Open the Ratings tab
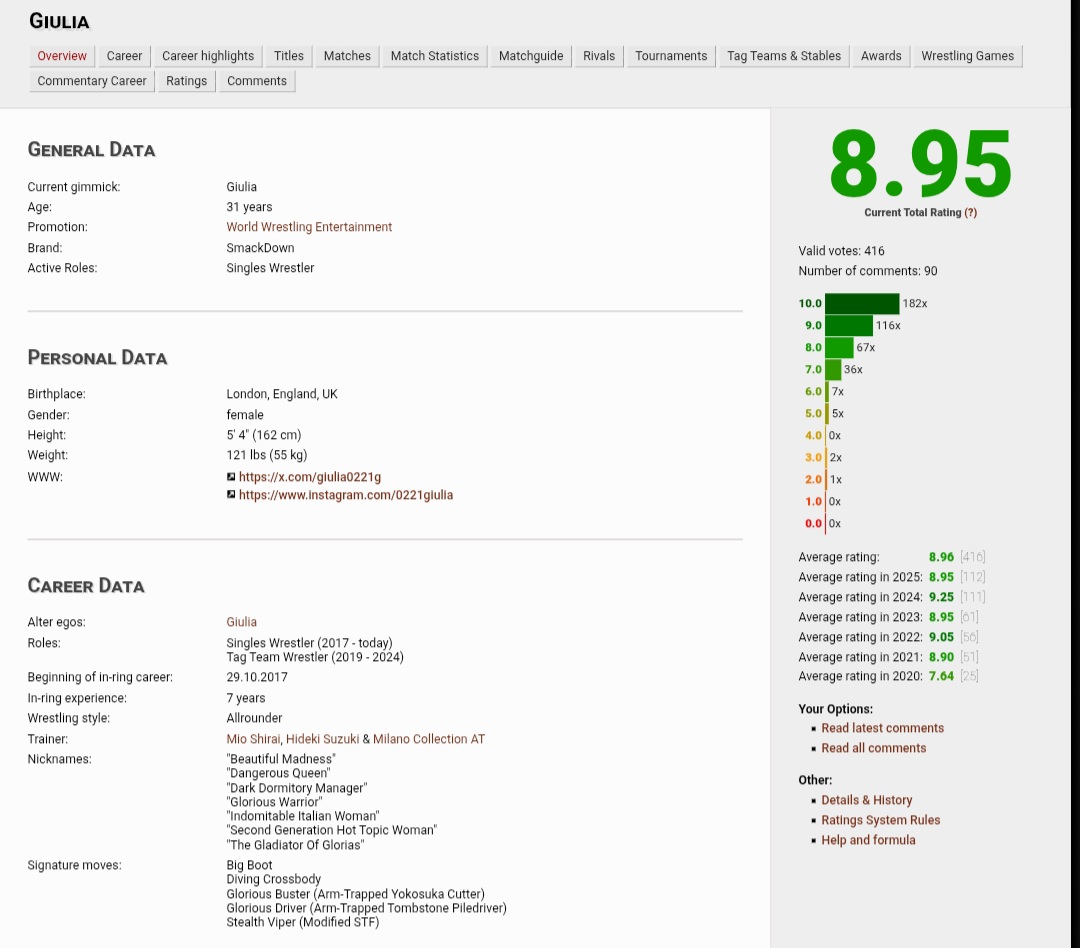This screenshot has height=948, width=1080. point(187,81)
